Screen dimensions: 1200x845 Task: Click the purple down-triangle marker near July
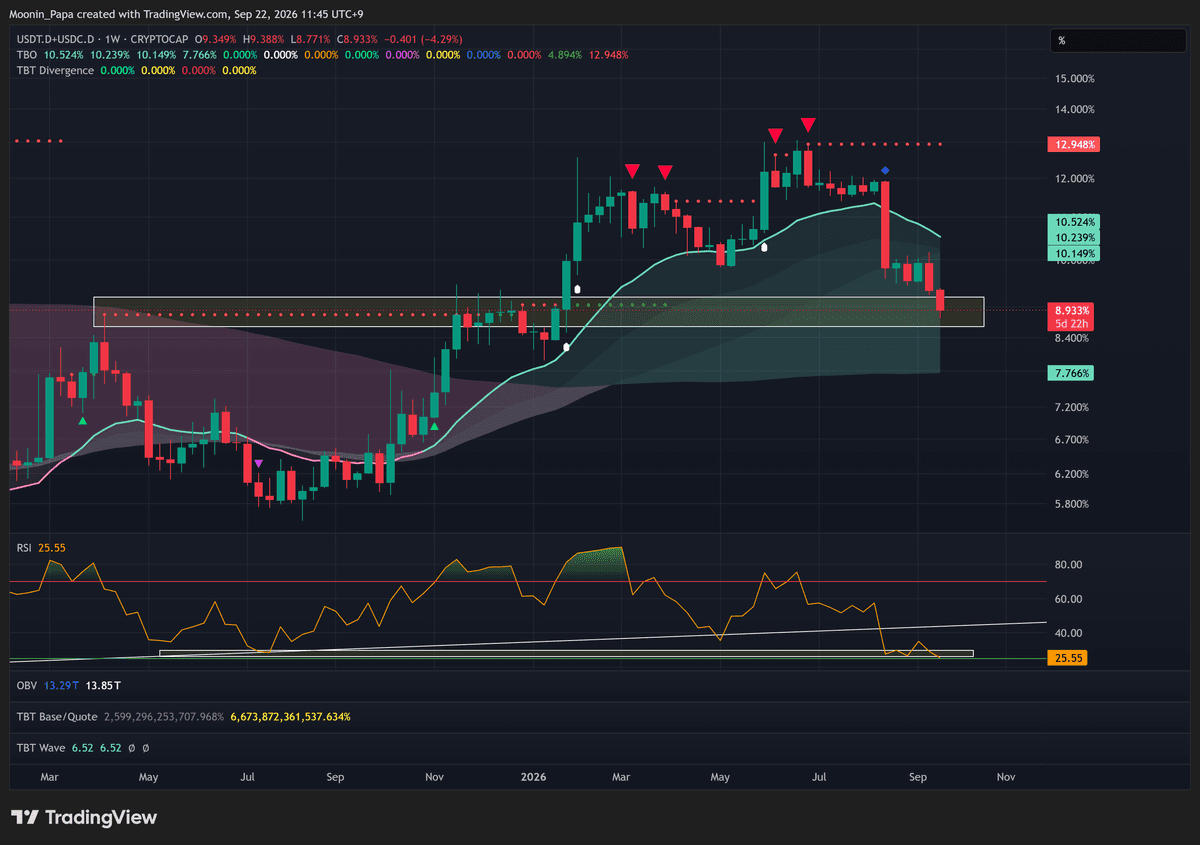[258, 463]
